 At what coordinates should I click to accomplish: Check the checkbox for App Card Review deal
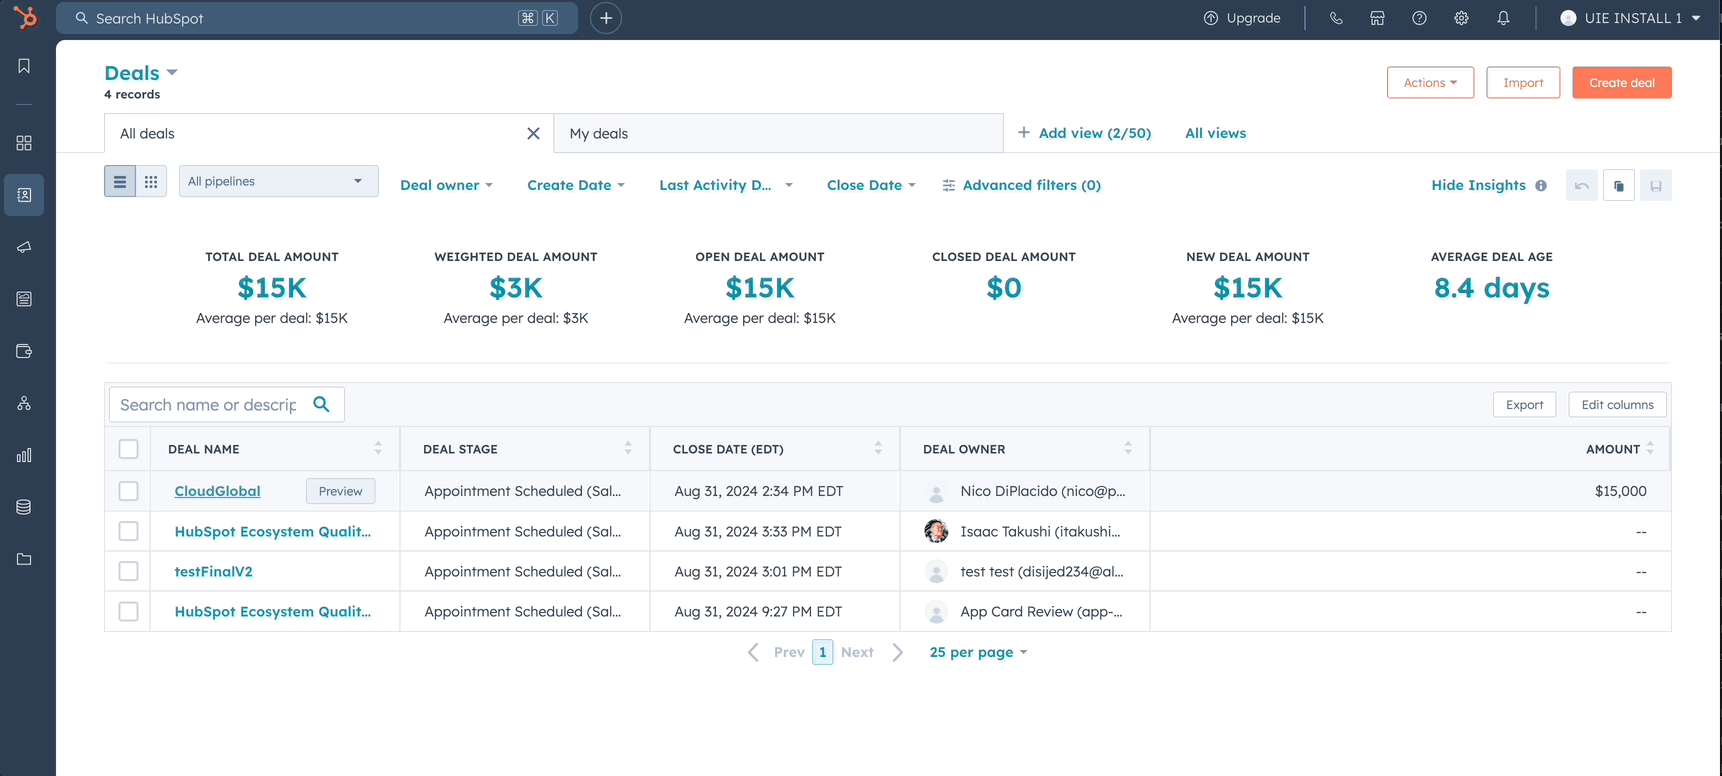(x=128, y=611)
